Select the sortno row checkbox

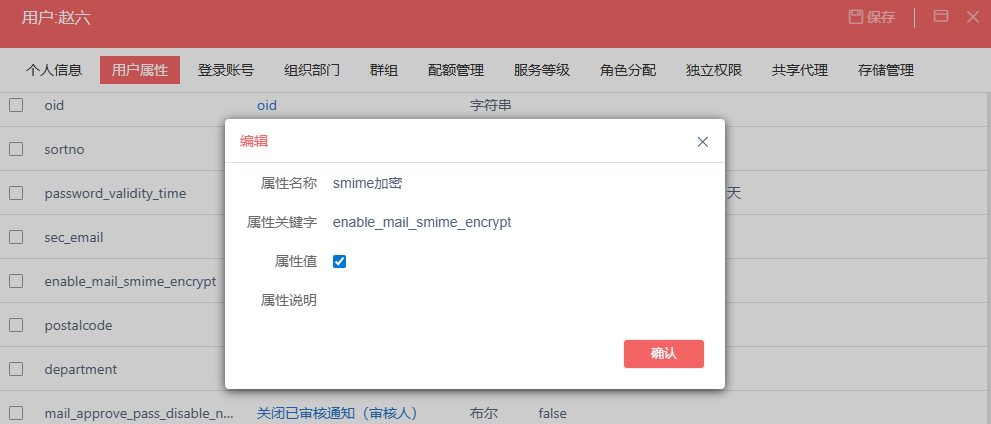[x=16, y=149]
